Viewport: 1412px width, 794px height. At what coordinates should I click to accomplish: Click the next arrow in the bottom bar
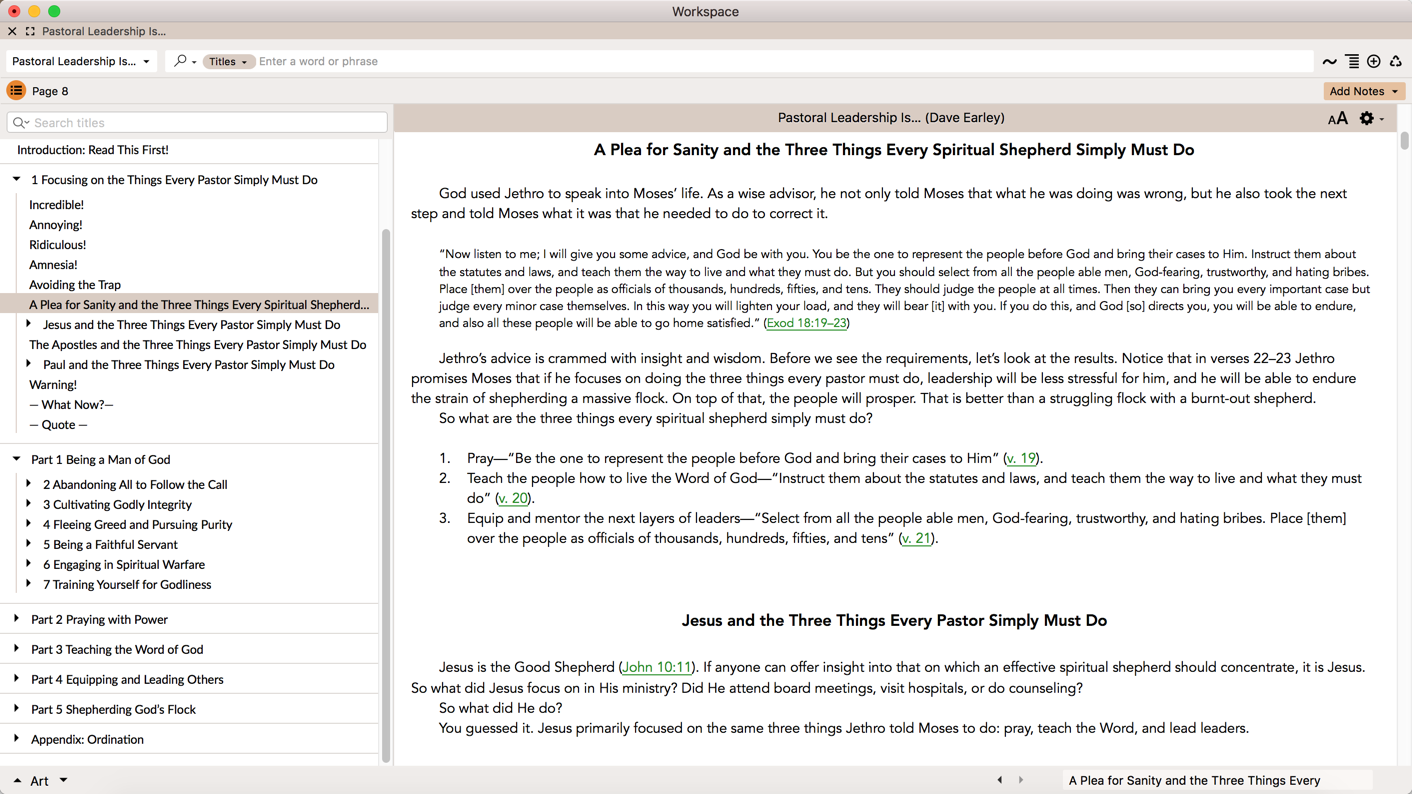[x=1021, y=780]
